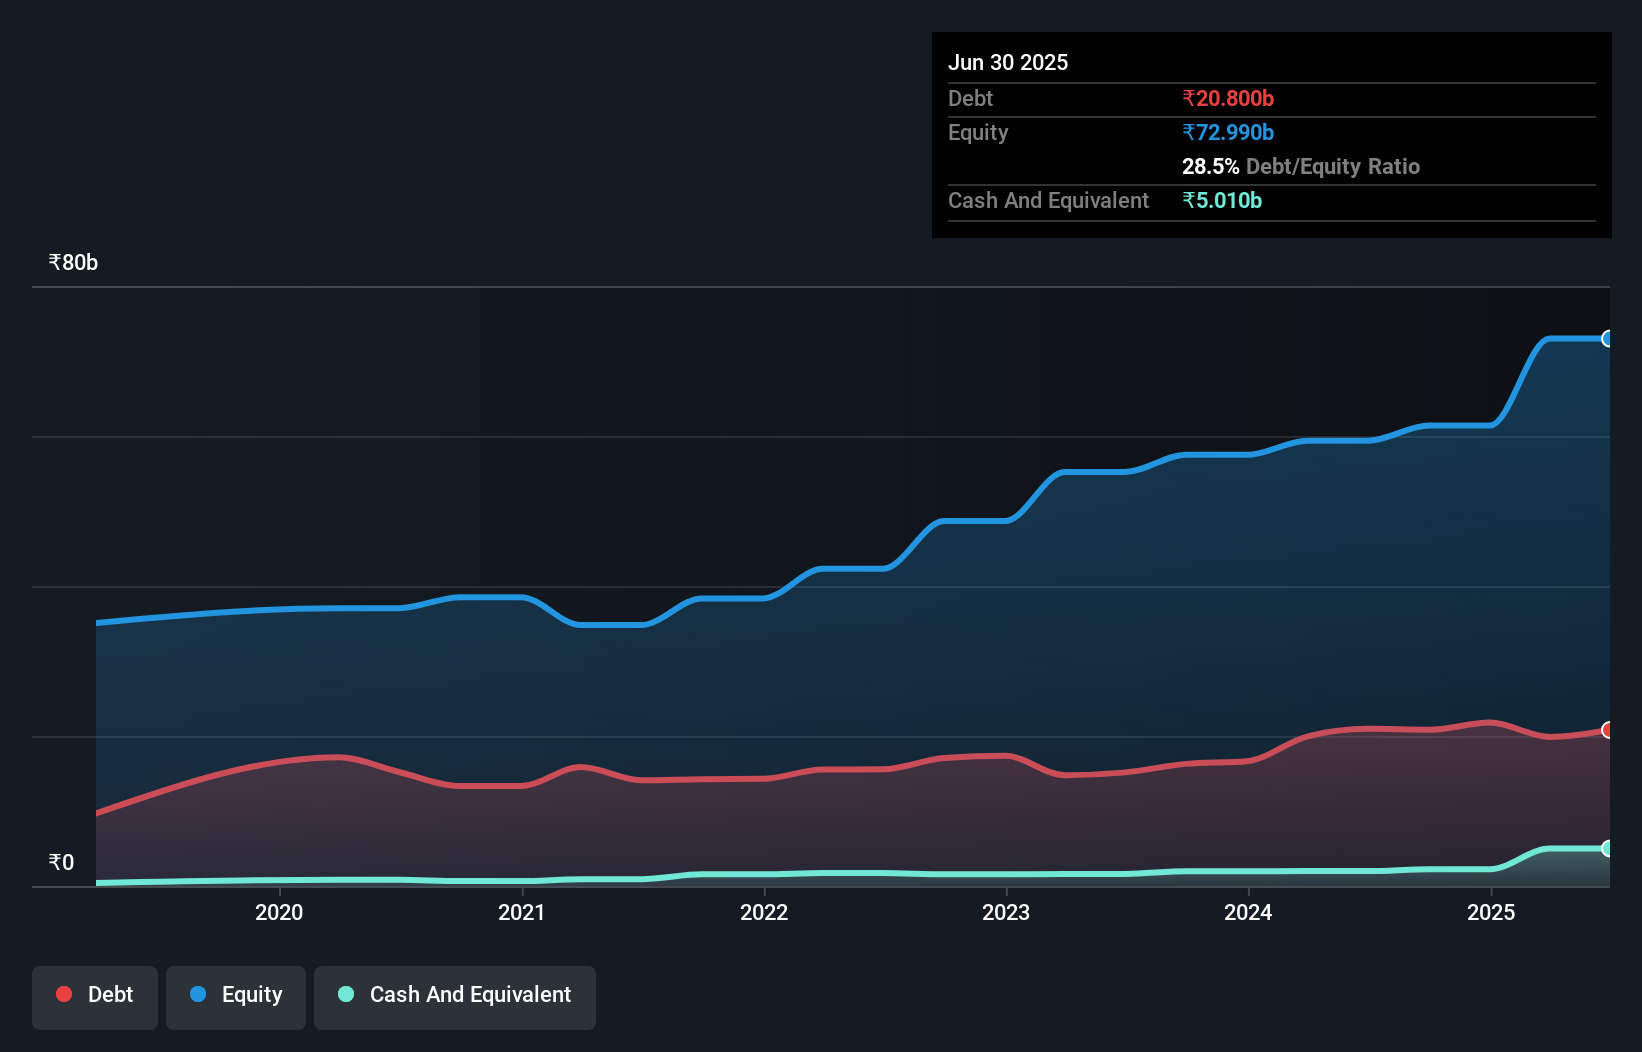Click the red Debt legend dot
This screenshot has height=1052, width=1642.
pyautogui.click(x=64, y=994)
